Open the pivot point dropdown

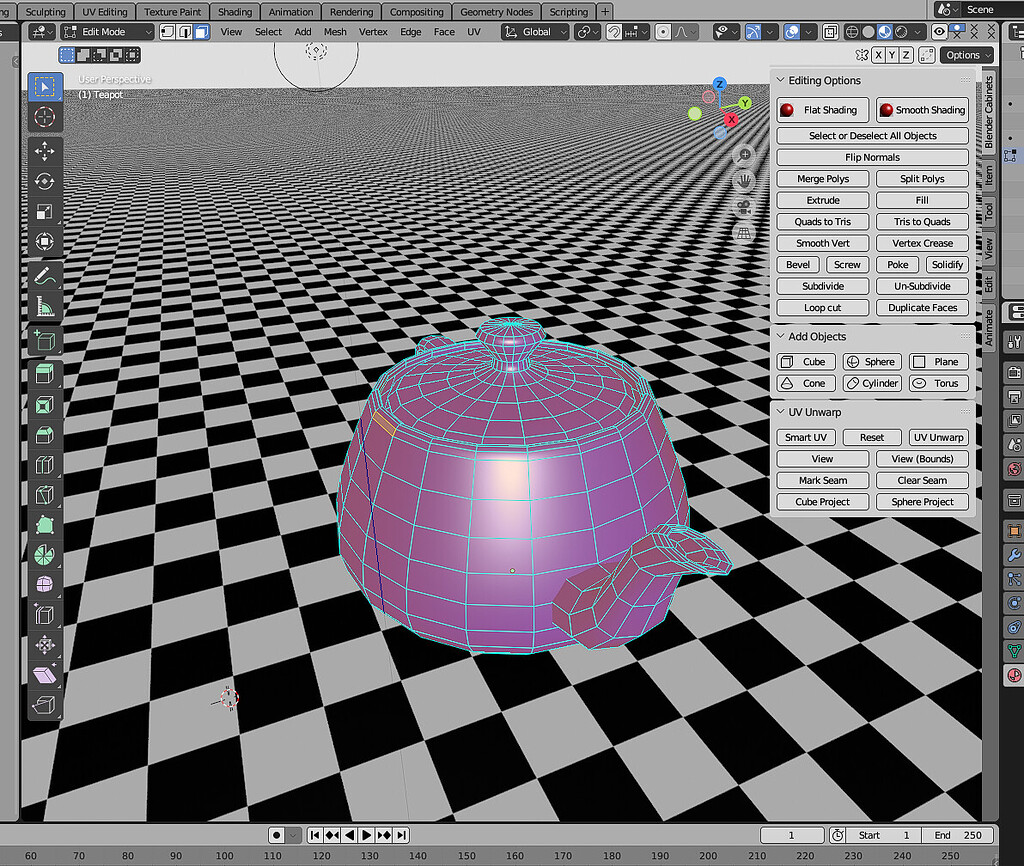pos(588,32)
